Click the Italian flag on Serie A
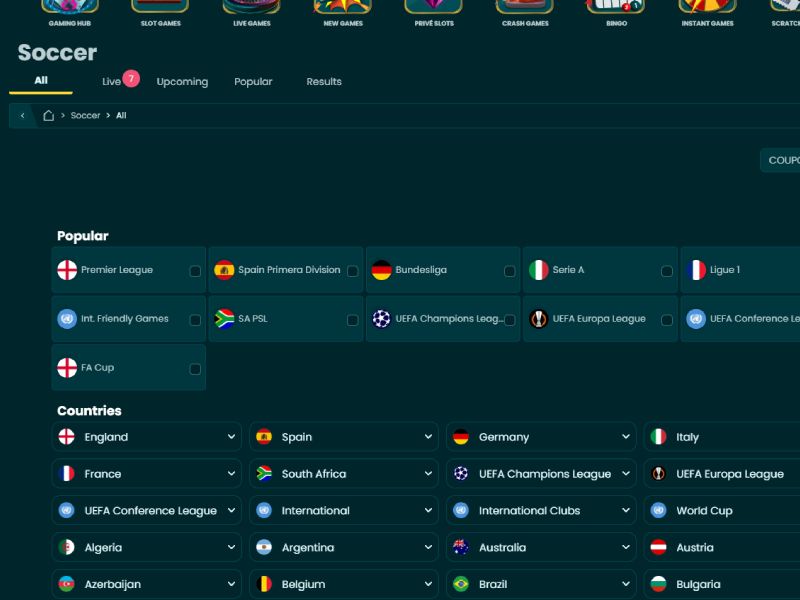Viewport: 800px width, 600px height. pyautogui.click(x=538, y=270)
